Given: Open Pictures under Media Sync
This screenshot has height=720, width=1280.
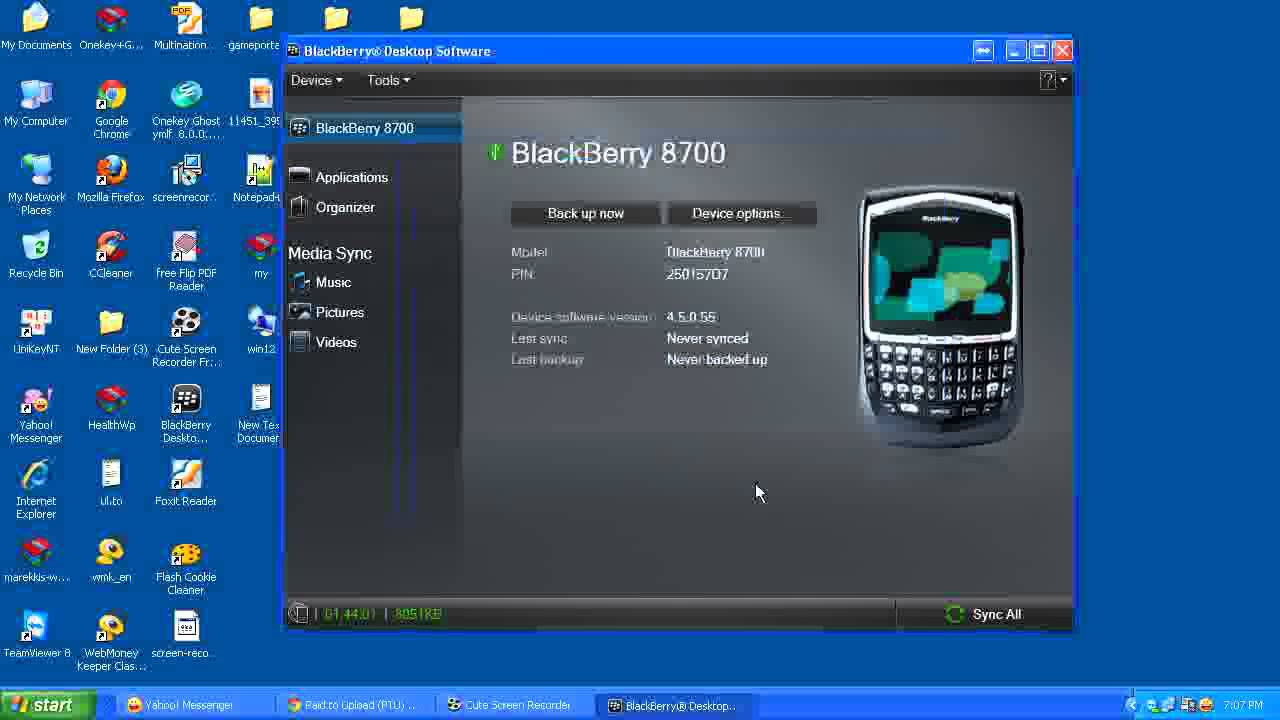Looking at the screenshot, I should pyautogui.click(x=339, y=312).
